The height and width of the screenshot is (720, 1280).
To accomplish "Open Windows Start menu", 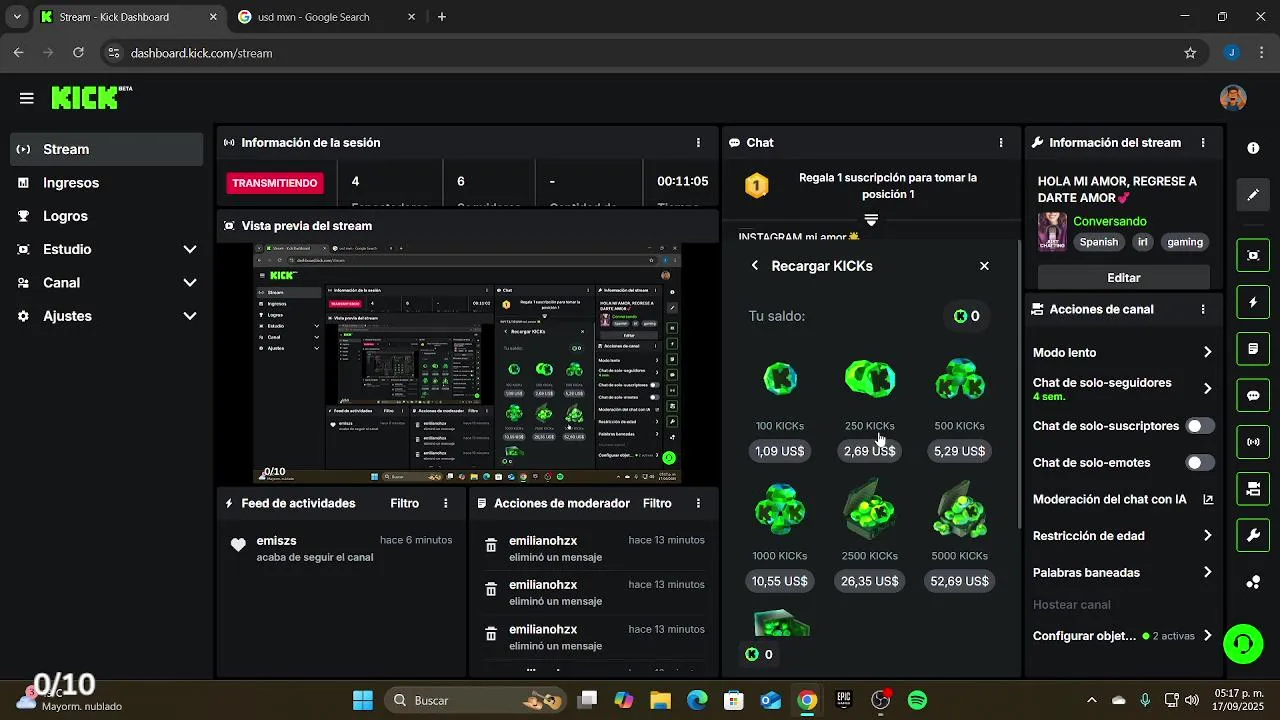I will click(x=363, y=701).
